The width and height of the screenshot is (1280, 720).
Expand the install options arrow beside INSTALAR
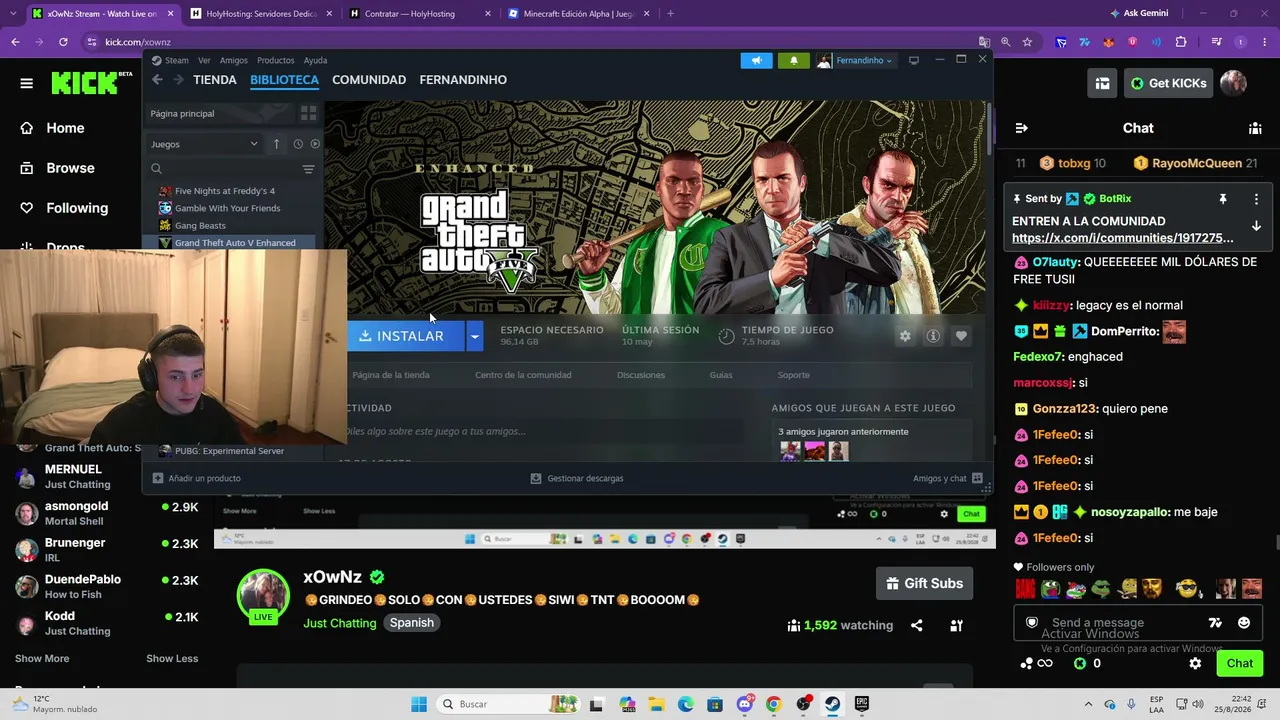pyautogui.click(x=475, y=336)
